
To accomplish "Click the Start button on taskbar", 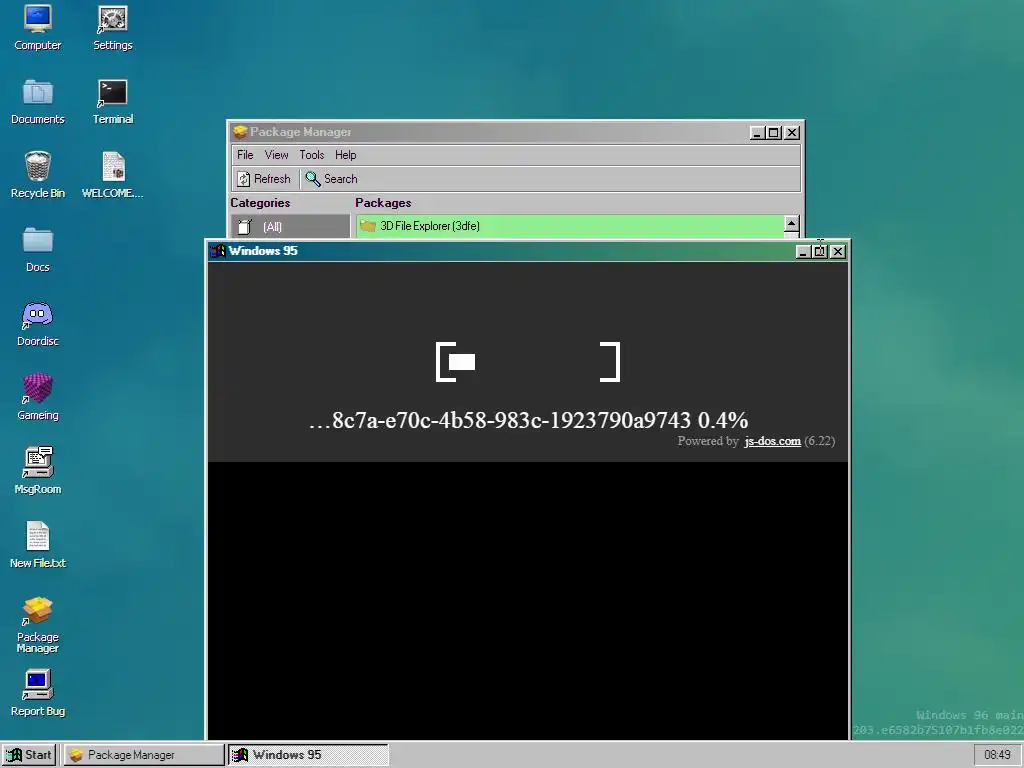I will pos(29,755).
